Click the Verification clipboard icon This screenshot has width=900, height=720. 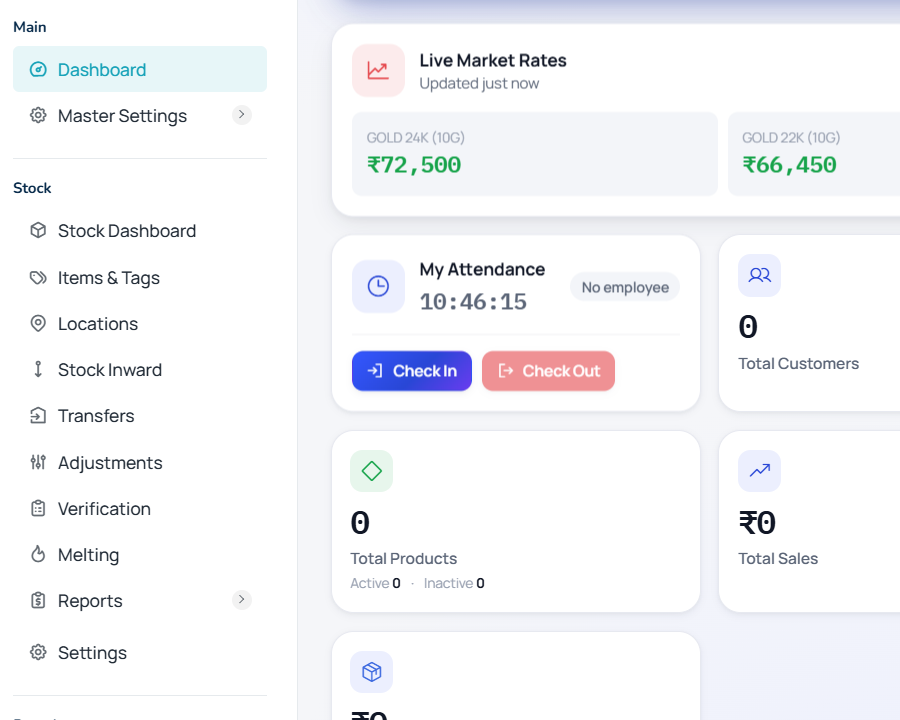coord(38,509)
